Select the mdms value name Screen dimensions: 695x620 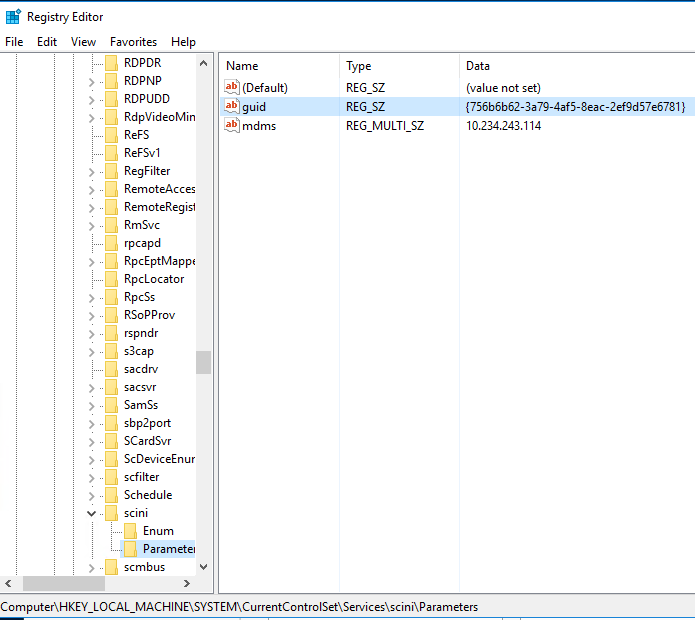coord(259,126)
